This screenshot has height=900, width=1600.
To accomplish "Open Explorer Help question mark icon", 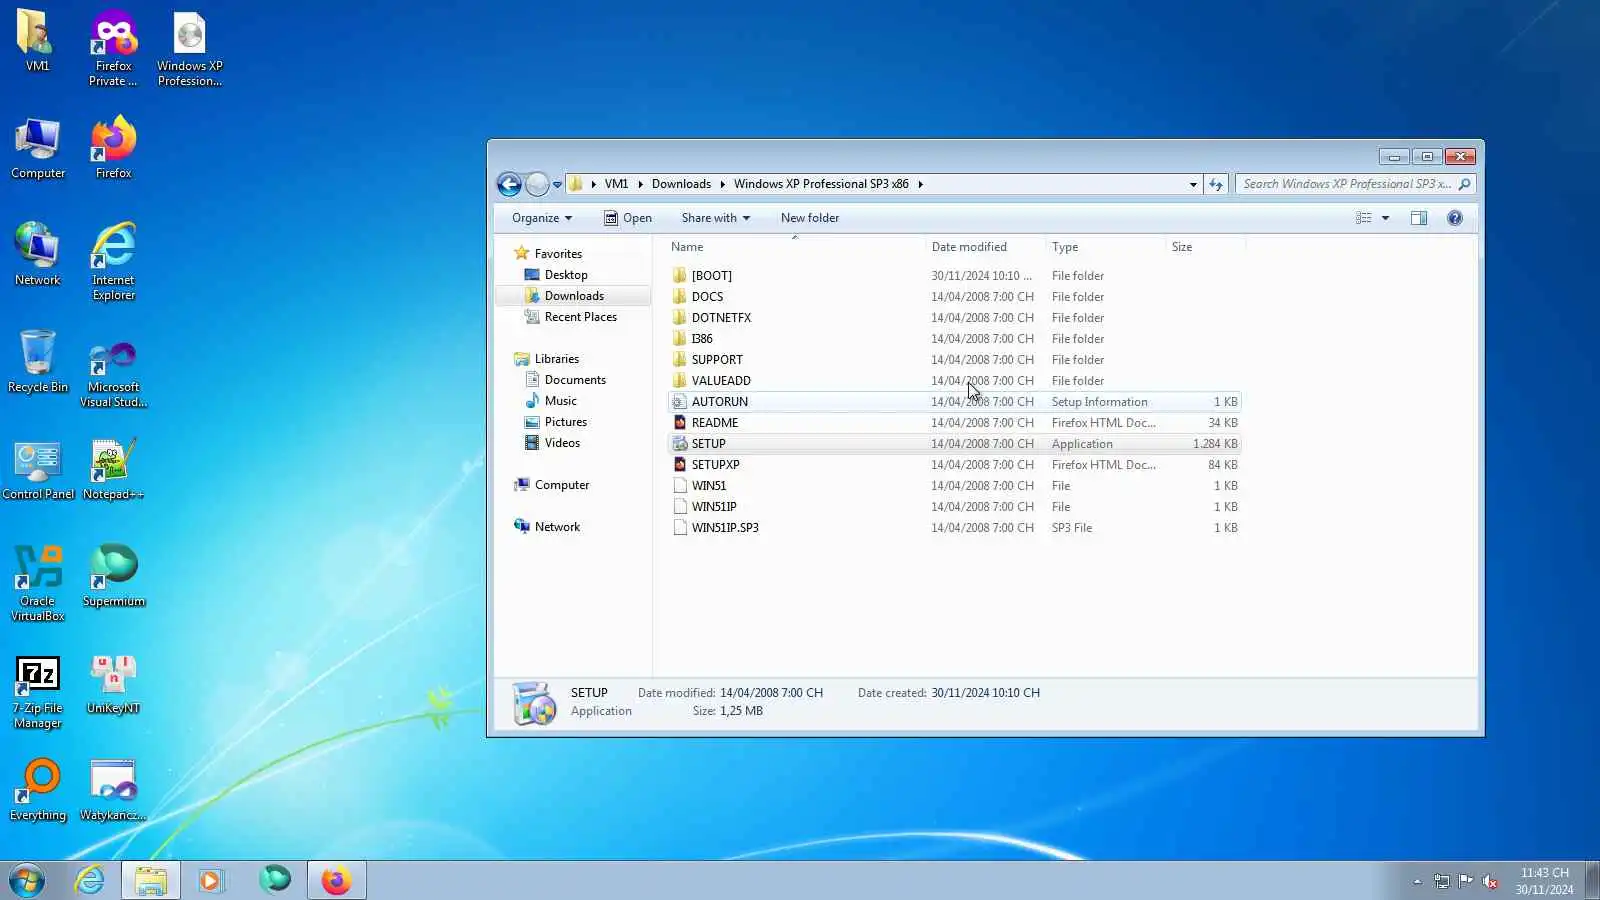I will (x=1455, y=218).
